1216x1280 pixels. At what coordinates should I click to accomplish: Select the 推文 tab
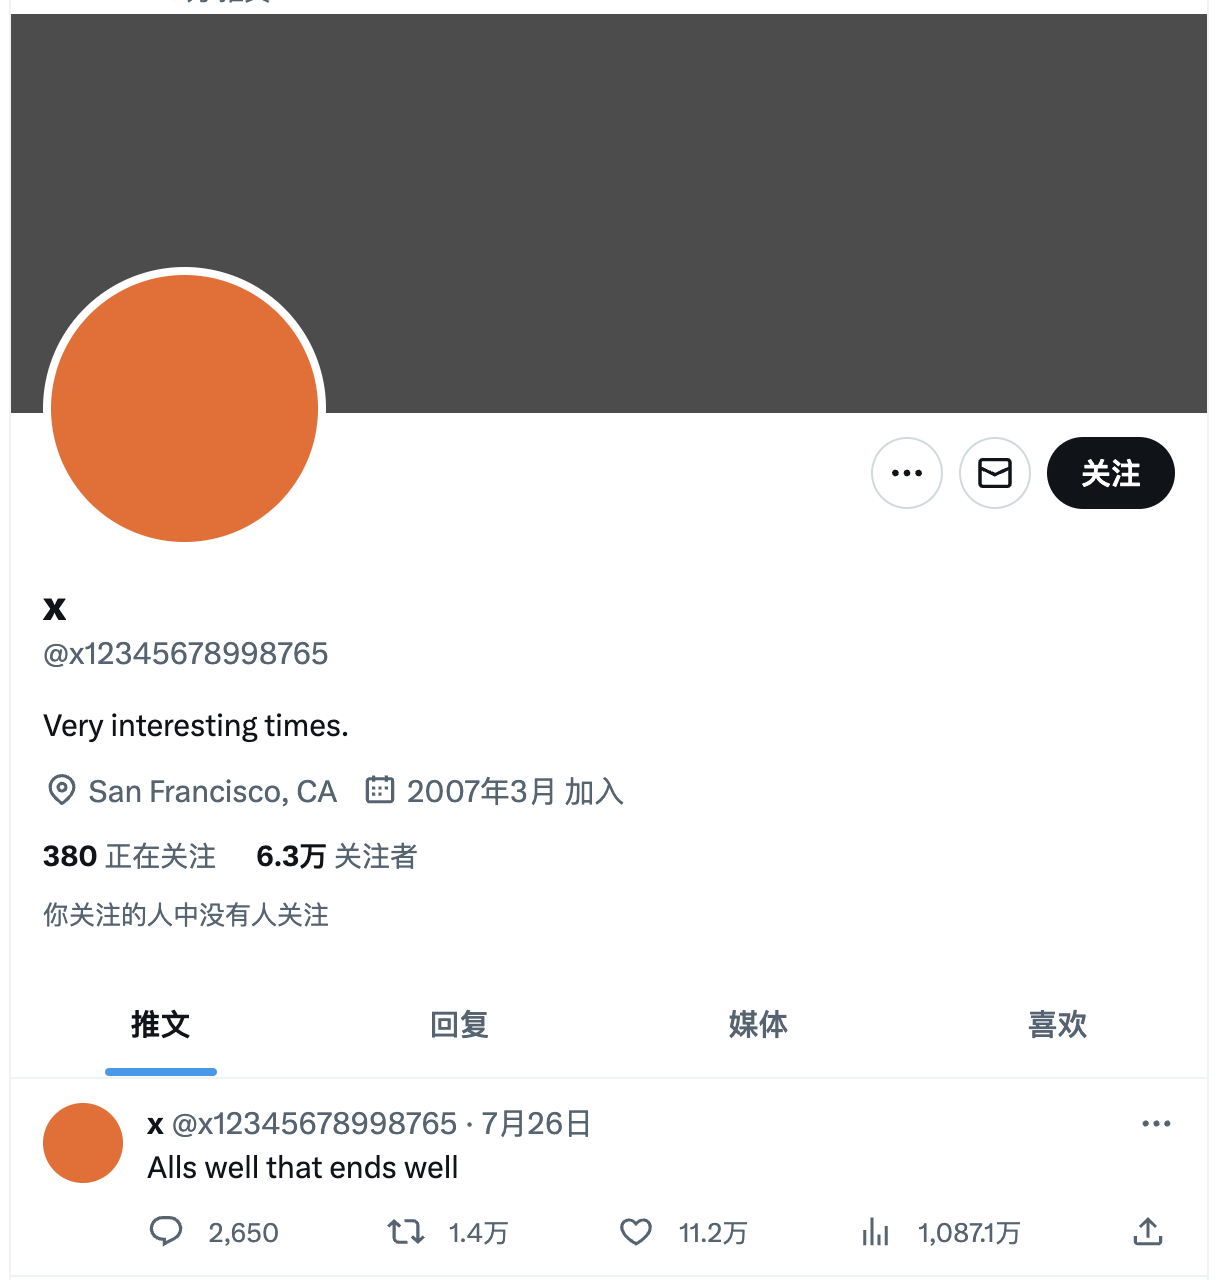(x=161, y=1025)
